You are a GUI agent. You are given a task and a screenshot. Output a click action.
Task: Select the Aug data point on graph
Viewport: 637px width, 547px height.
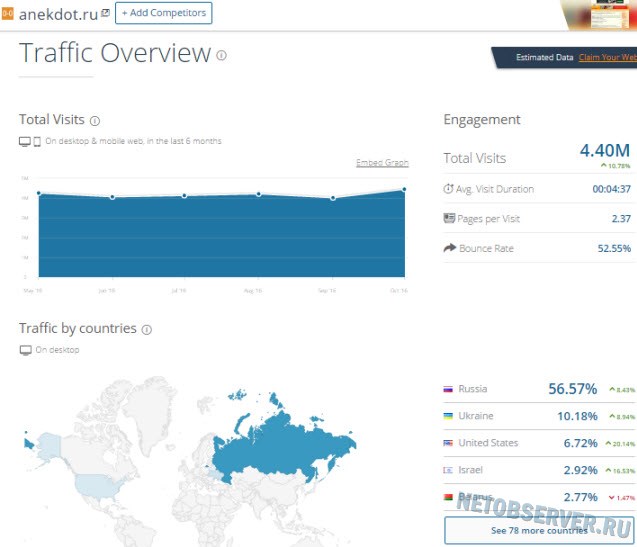pos(259,194)
